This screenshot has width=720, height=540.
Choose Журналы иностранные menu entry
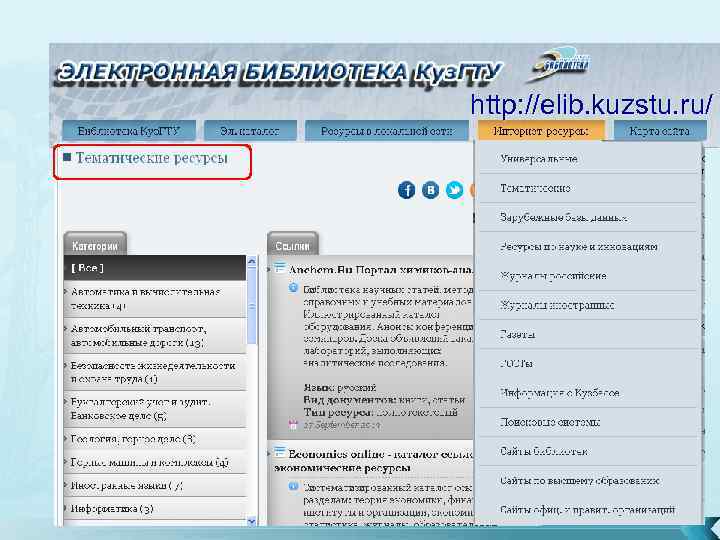point(588,305)
